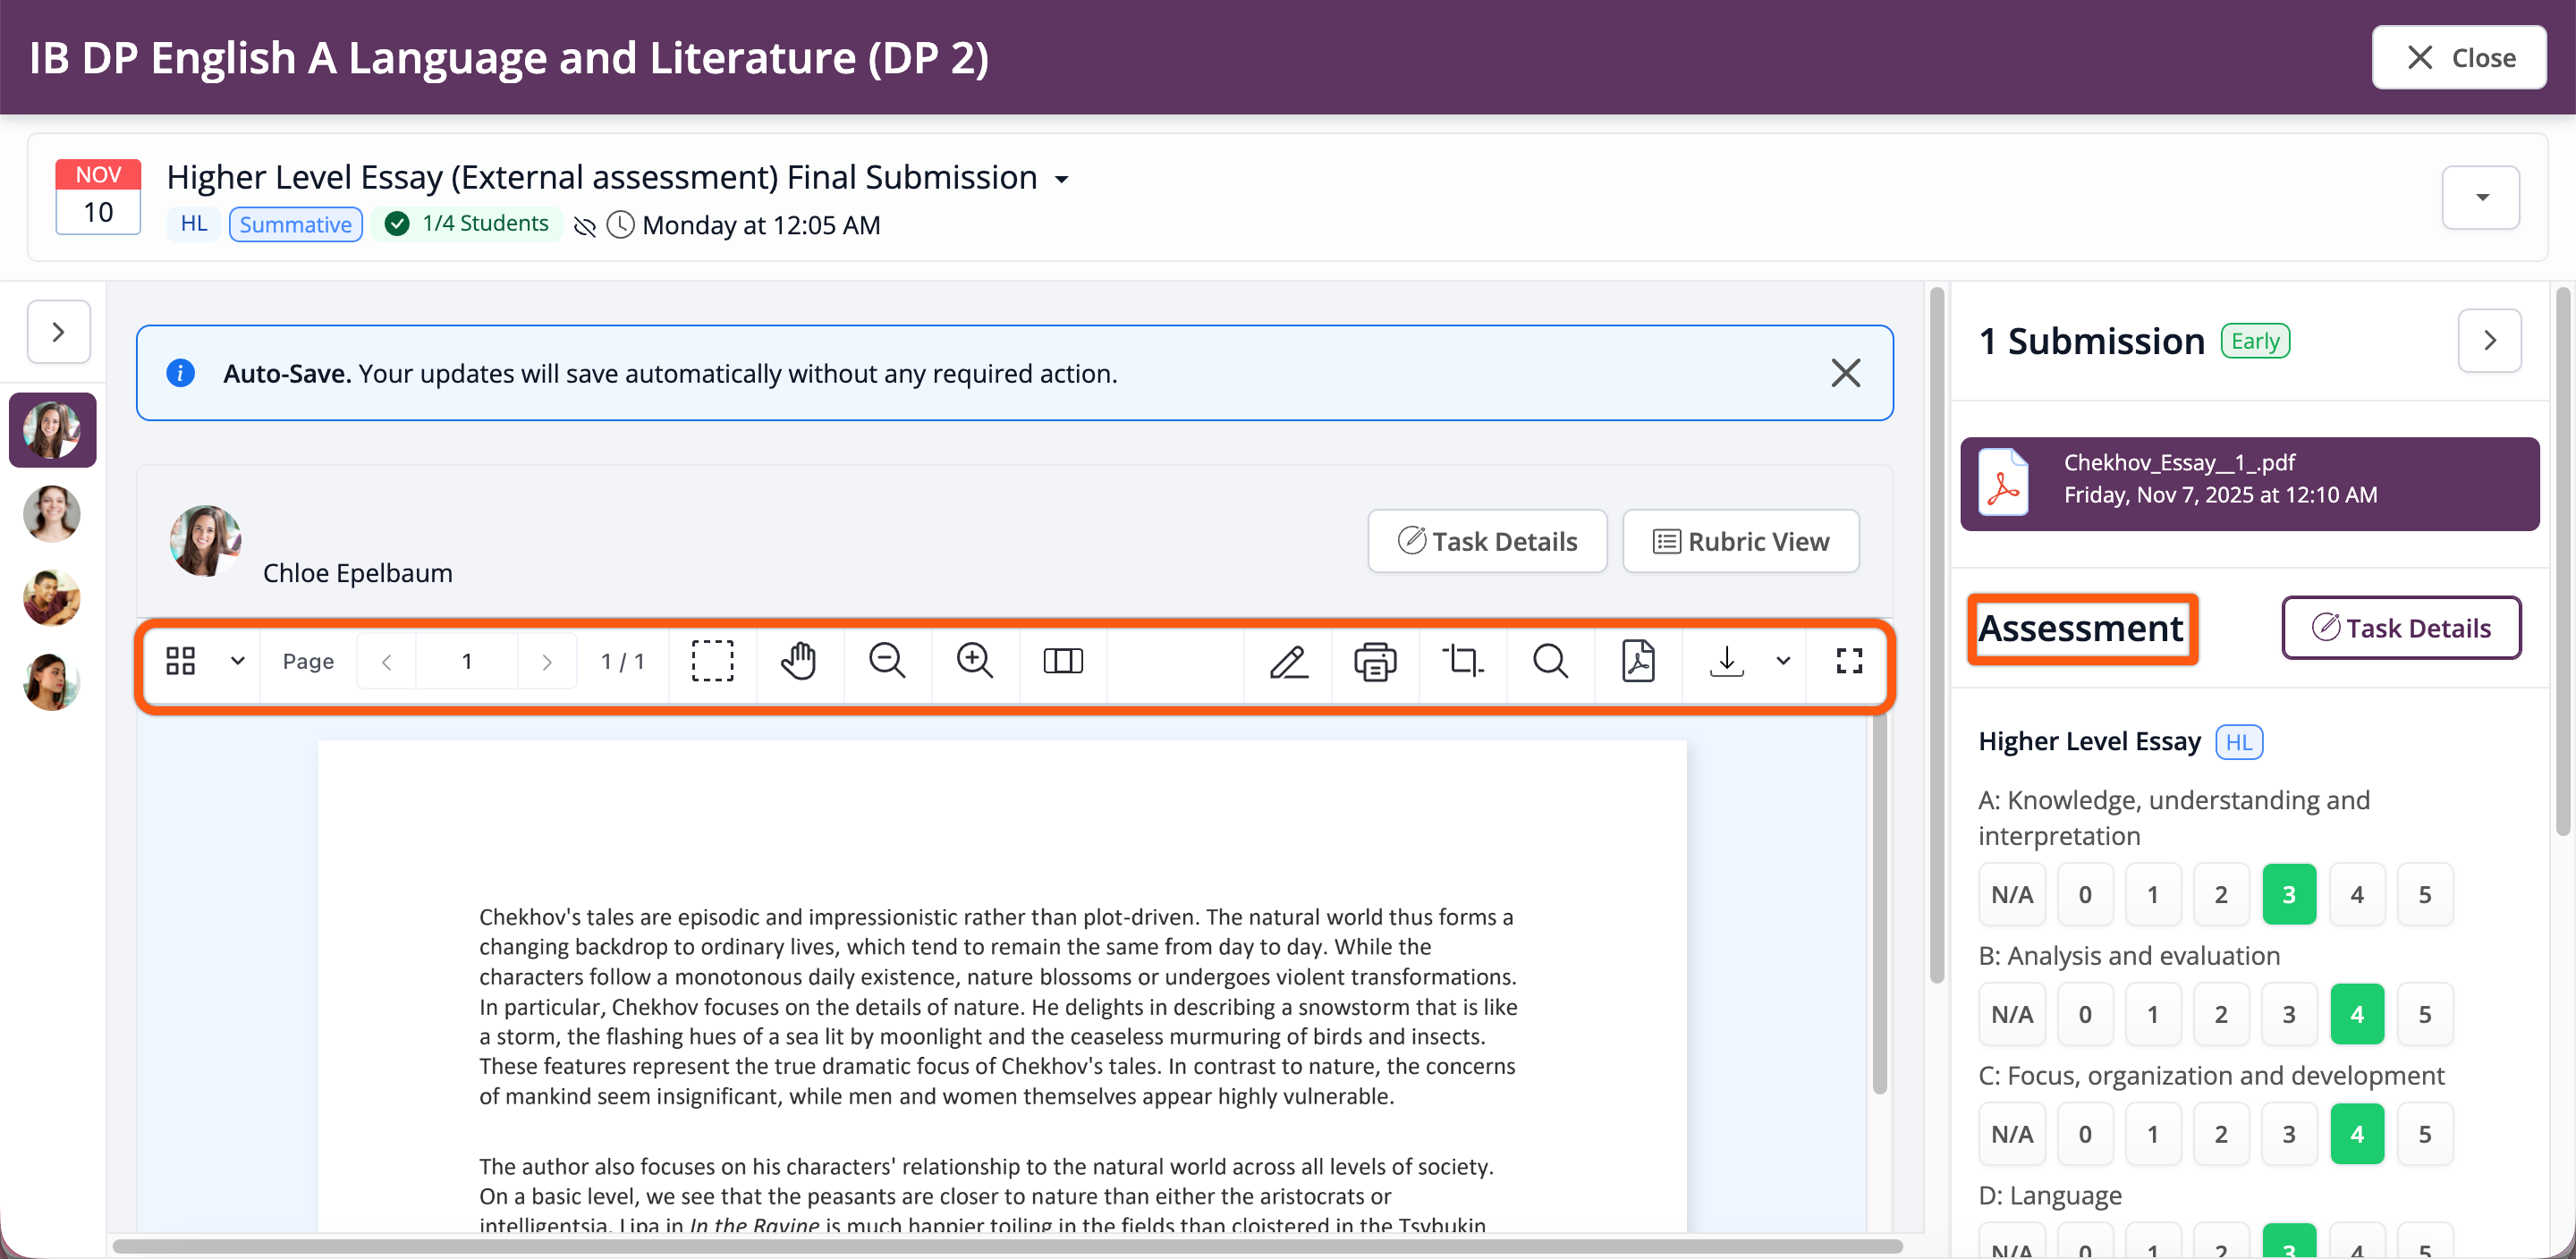This screenshot has width=2576, height=1259.
Task: Search within the PDF document
Action: point(1550,661)
